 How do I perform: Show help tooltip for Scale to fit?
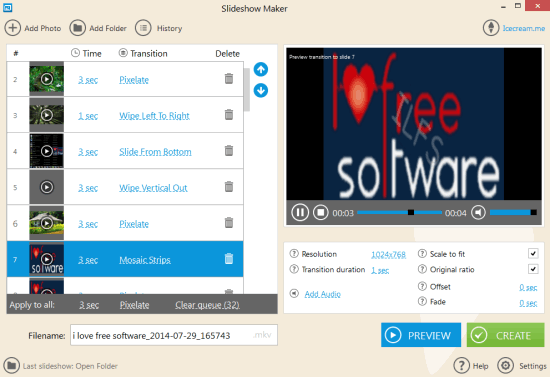coord(422,253)
